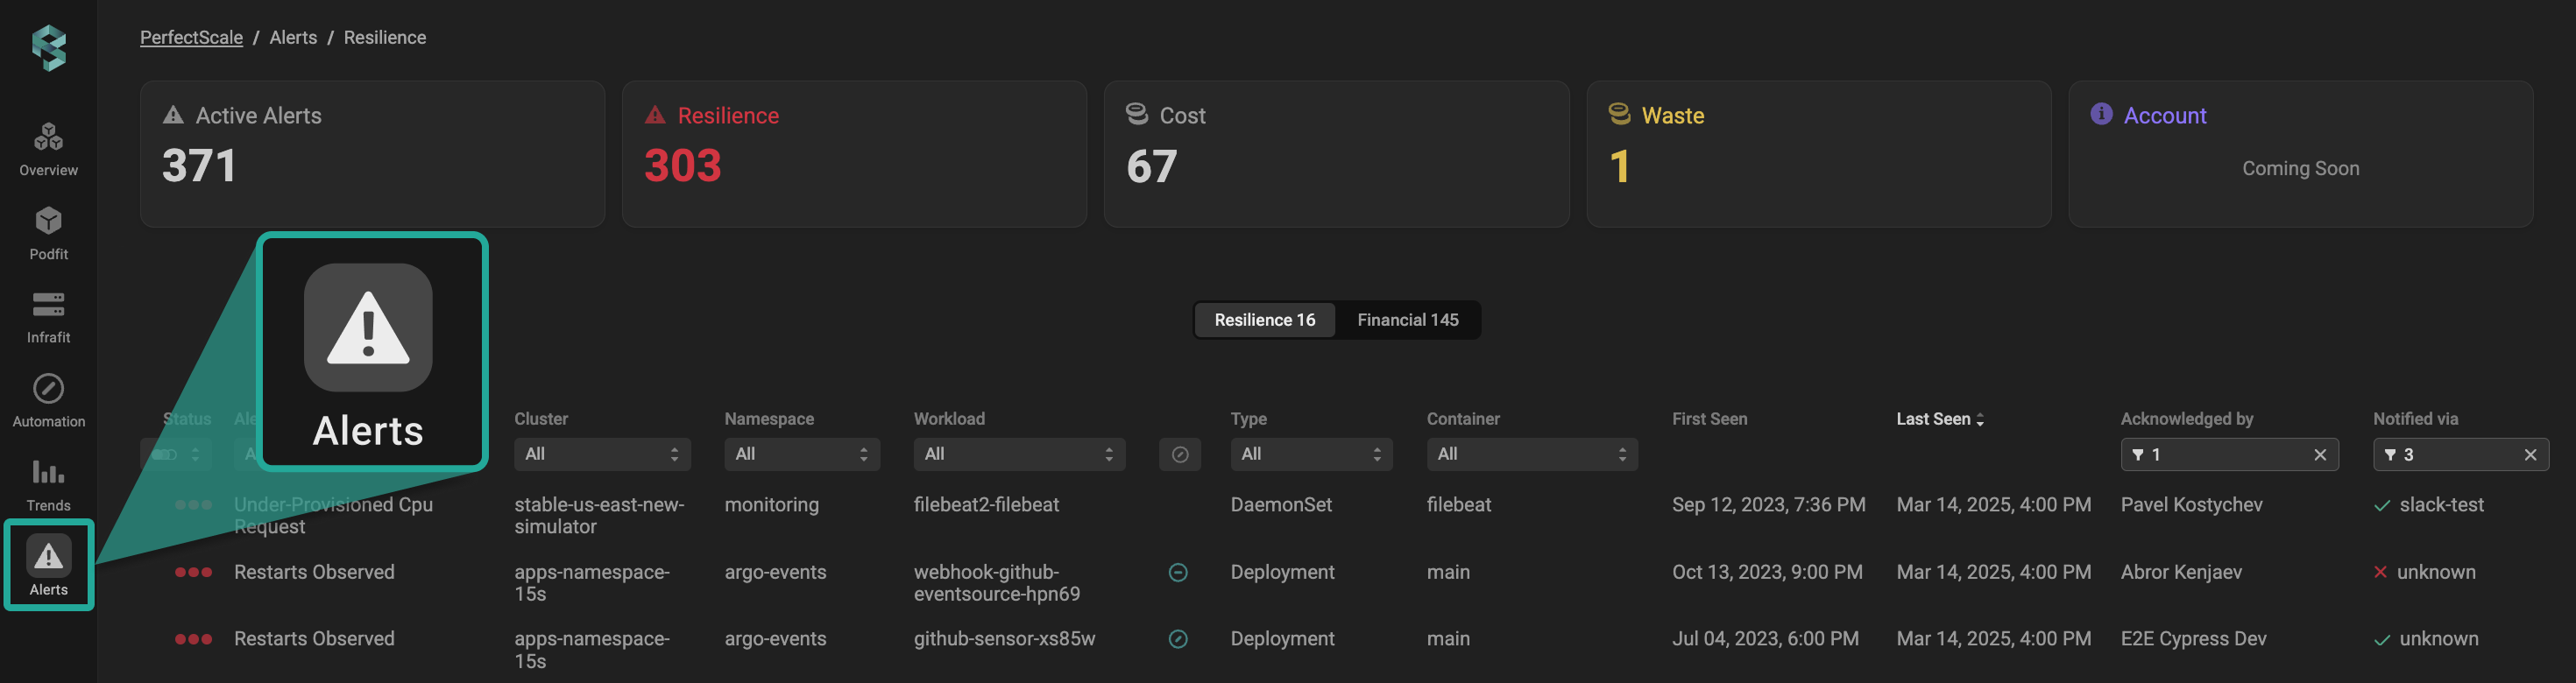Open the Namespace filter dropdown
The height and width of the screenshot is (683, 2576).
[801, 454]
